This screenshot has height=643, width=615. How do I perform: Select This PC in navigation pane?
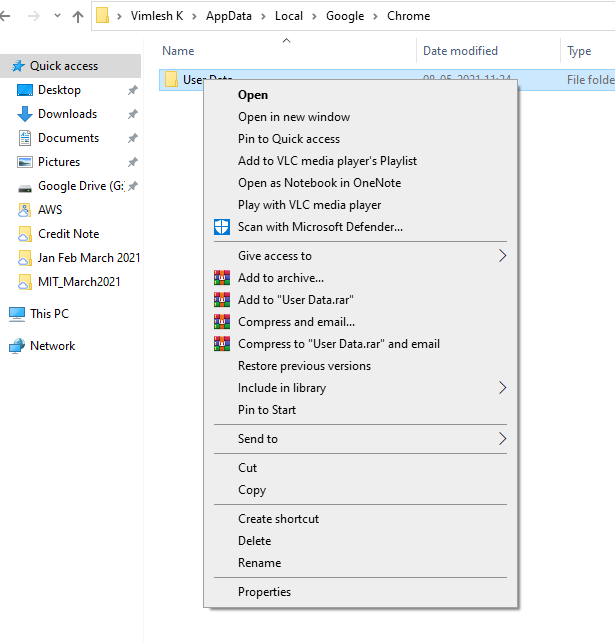pyautogui.click(x=49, y=314)
